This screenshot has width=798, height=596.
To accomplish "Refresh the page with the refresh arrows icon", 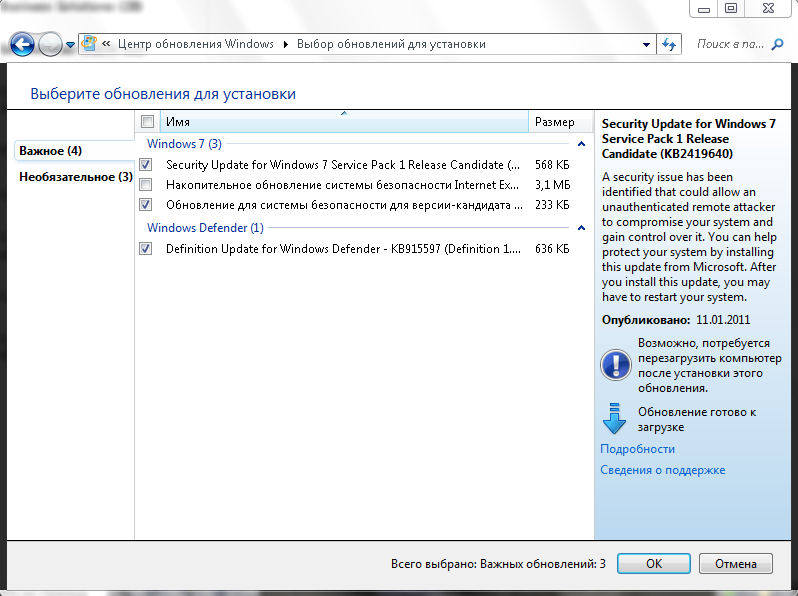I will click(x=669, y=44).
